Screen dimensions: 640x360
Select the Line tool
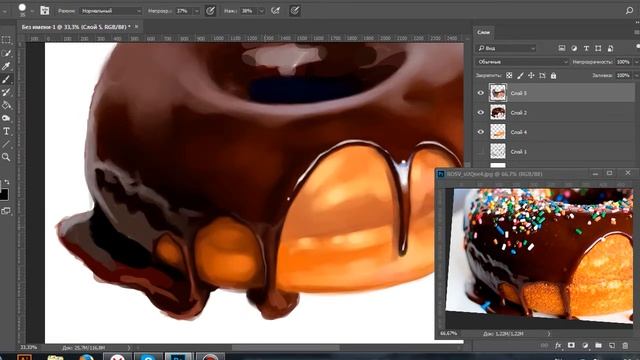click(6, 144)
